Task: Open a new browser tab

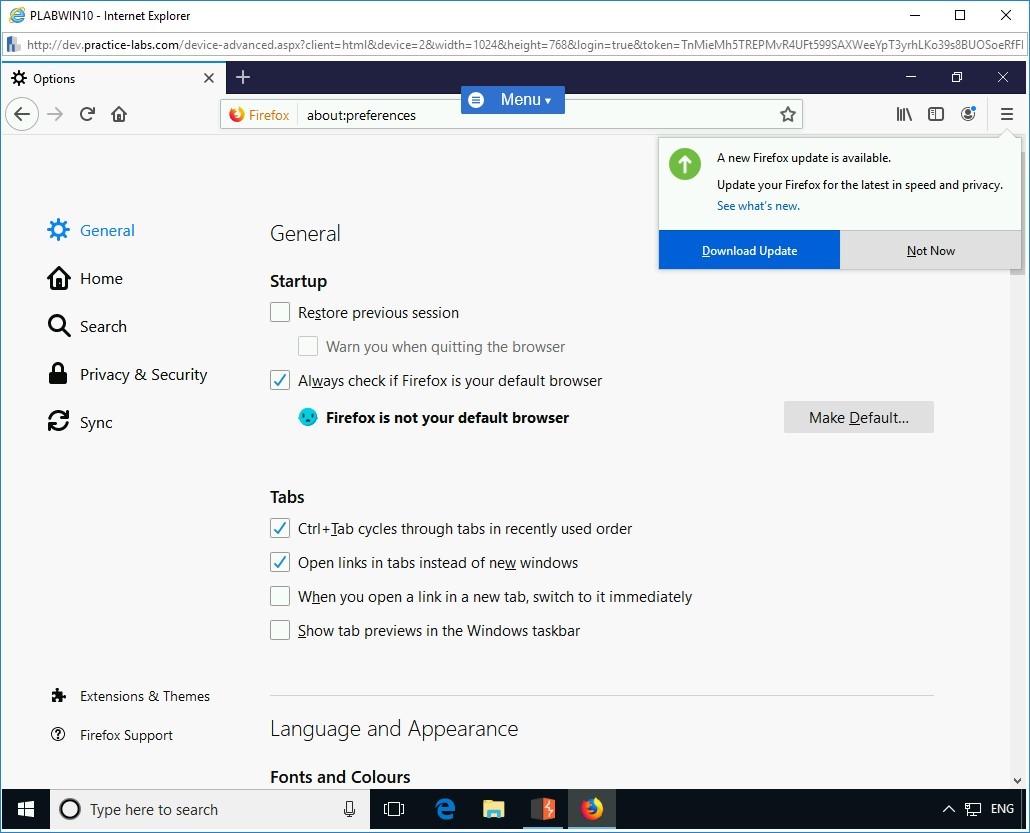Action: click(x=243, y=77)
